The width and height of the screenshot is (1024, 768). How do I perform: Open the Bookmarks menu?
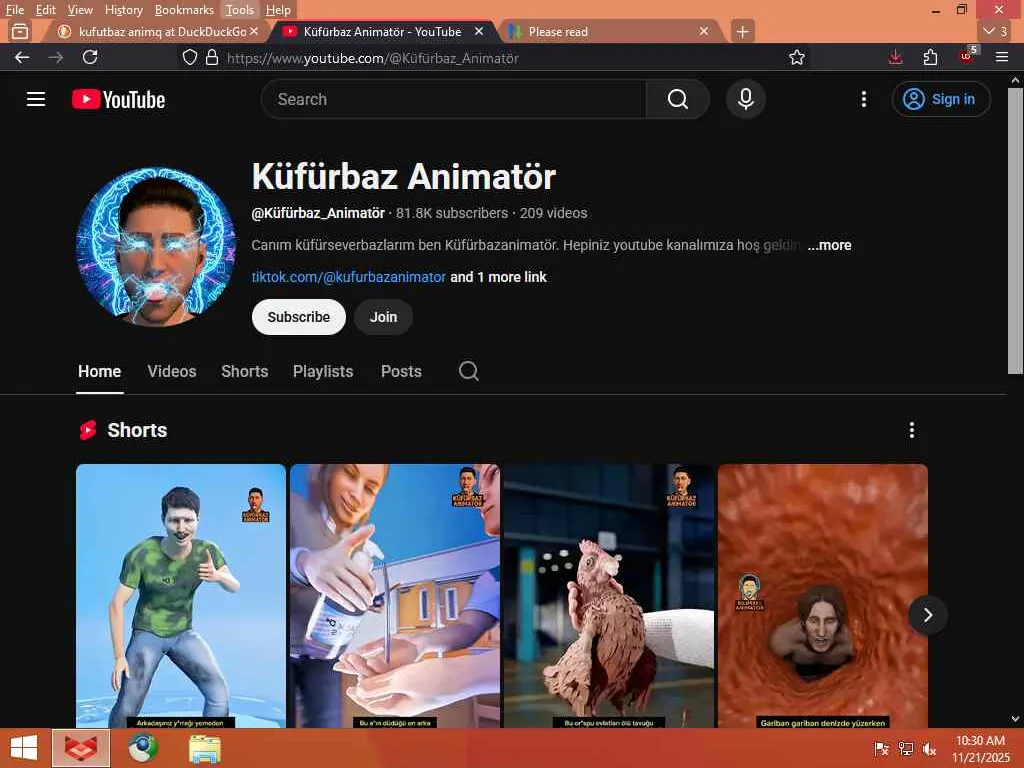[184, 10]
